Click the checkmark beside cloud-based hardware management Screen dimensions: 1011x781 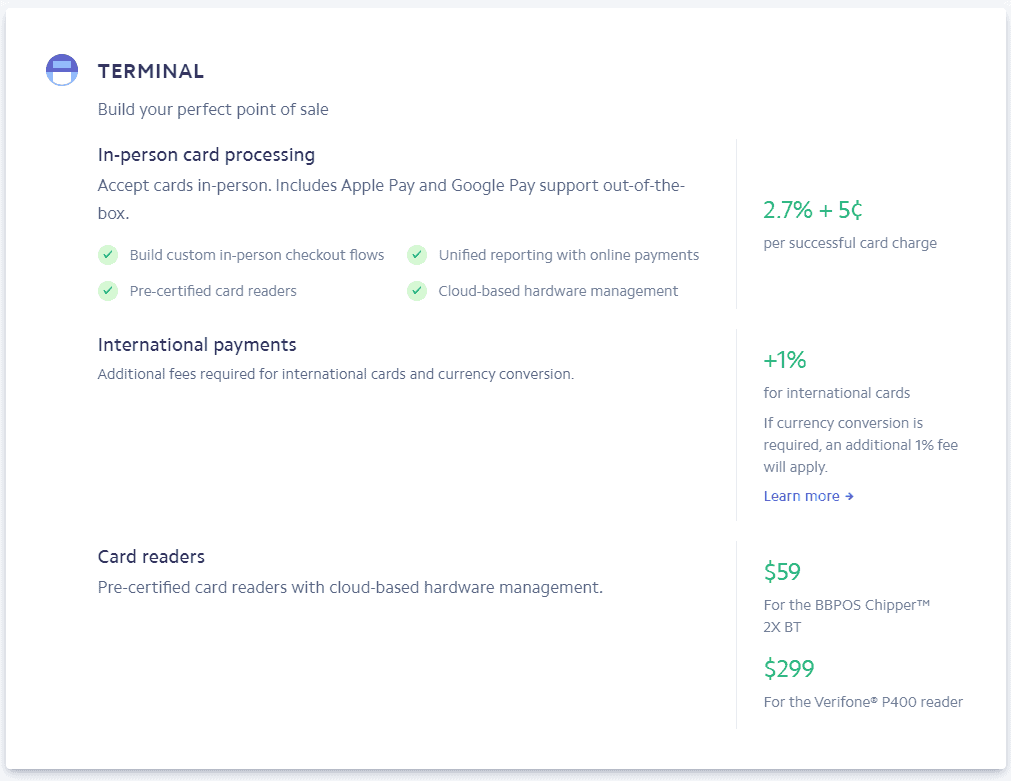point(417,291)
